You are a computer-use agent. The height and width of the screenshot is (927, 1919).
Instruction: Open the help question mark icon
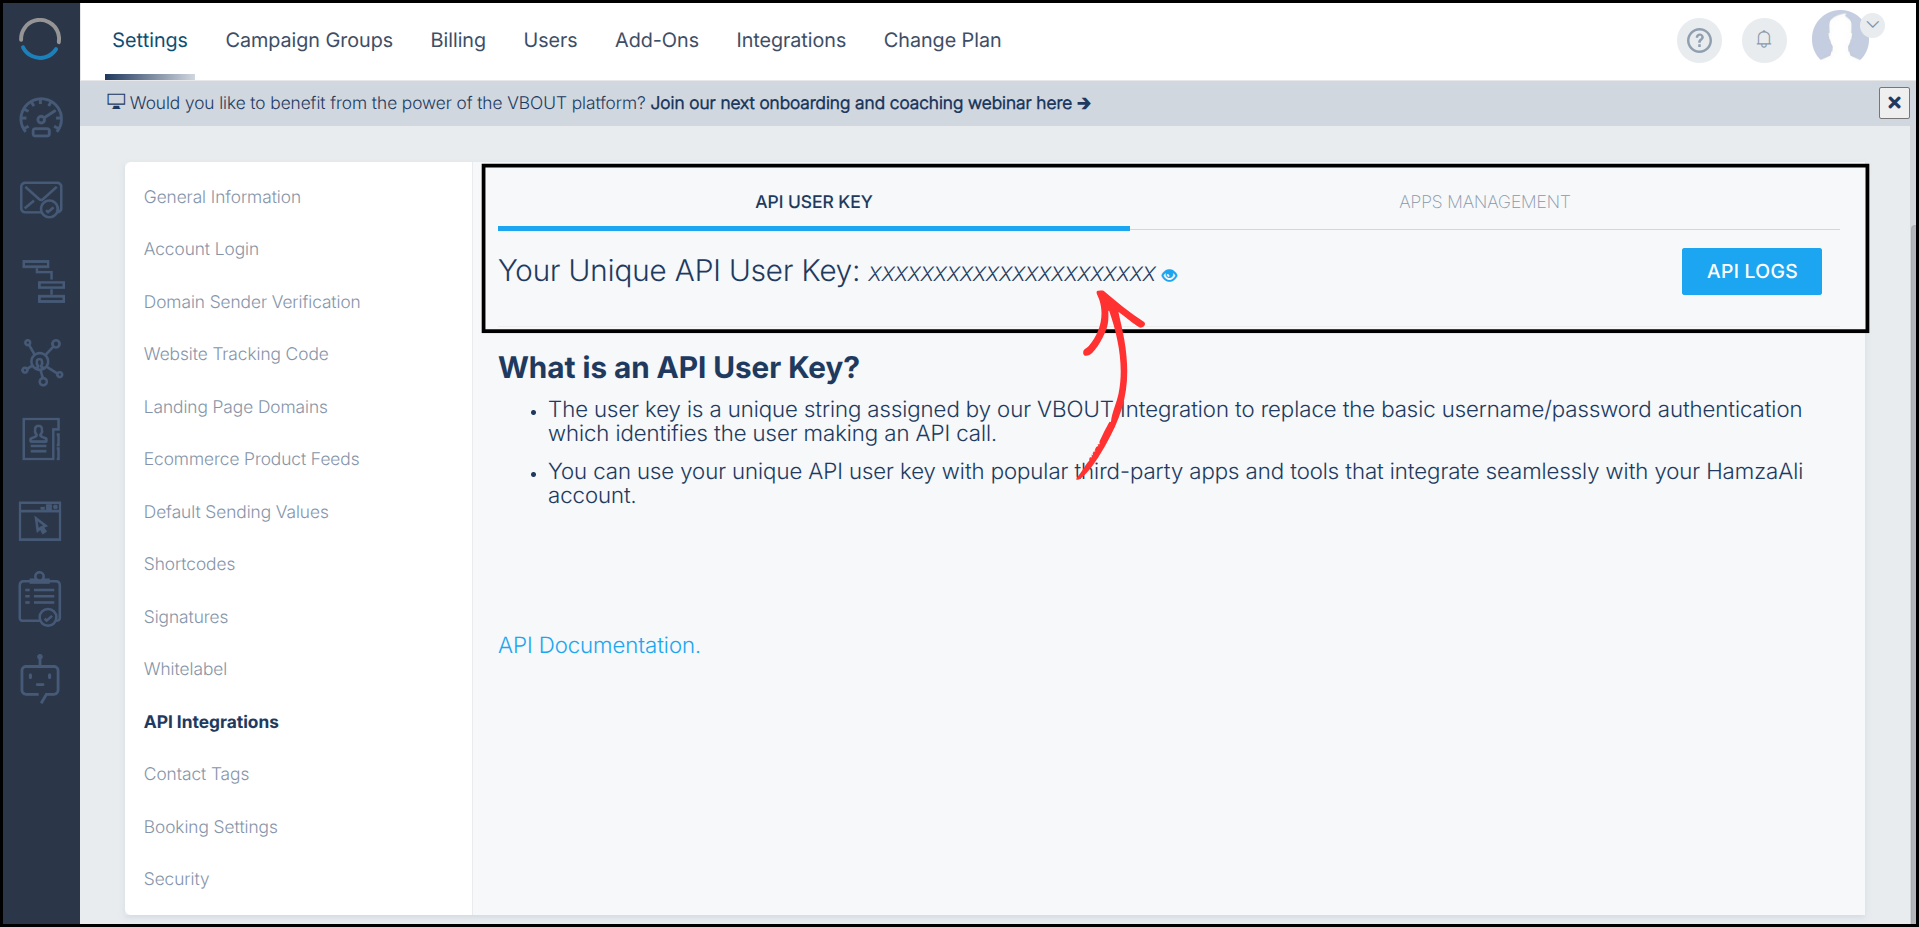(1699, 40)
